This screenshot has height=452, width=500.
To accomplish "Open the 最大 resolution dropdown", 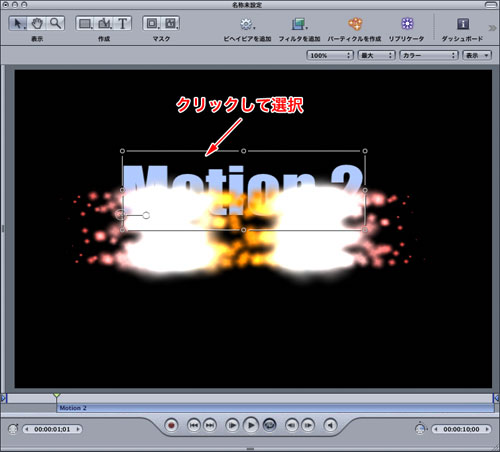I will (376, 55).
